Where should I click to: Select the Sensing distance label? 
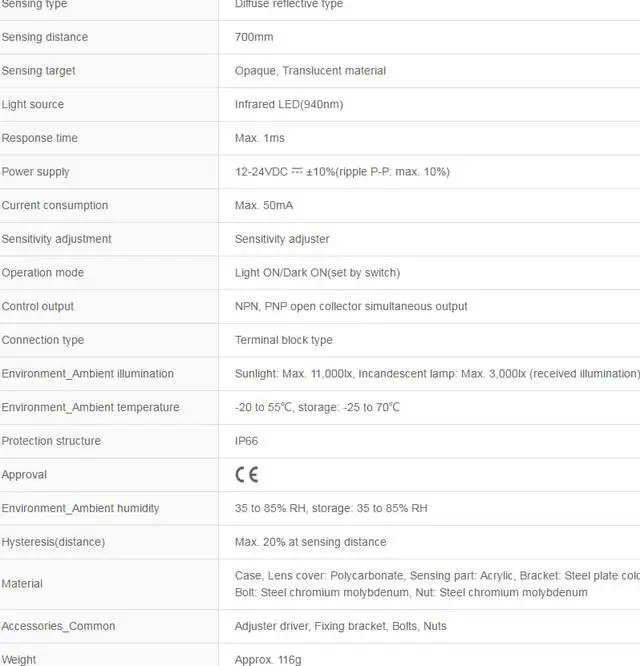(45, 38)
